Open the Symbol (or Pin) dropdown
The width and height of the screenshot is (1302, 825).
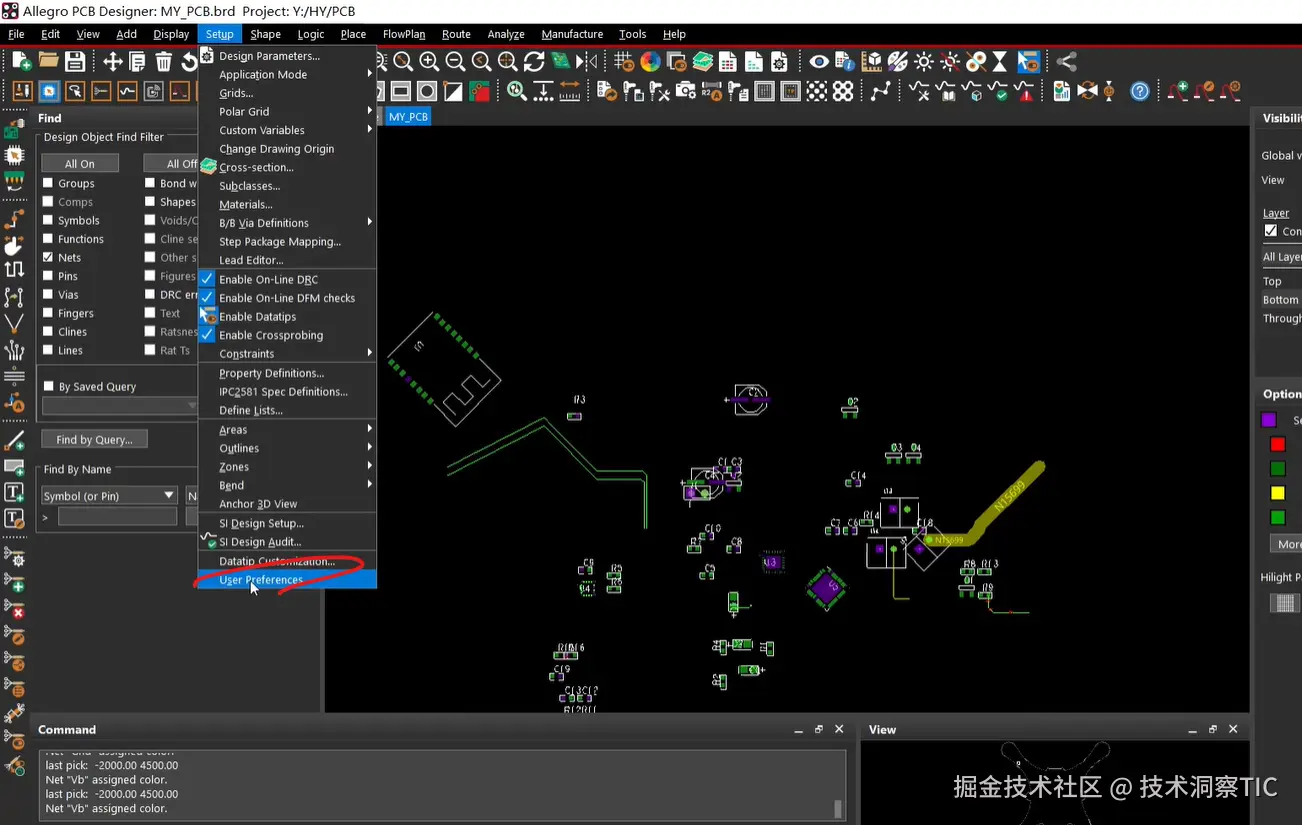(109, 495)
